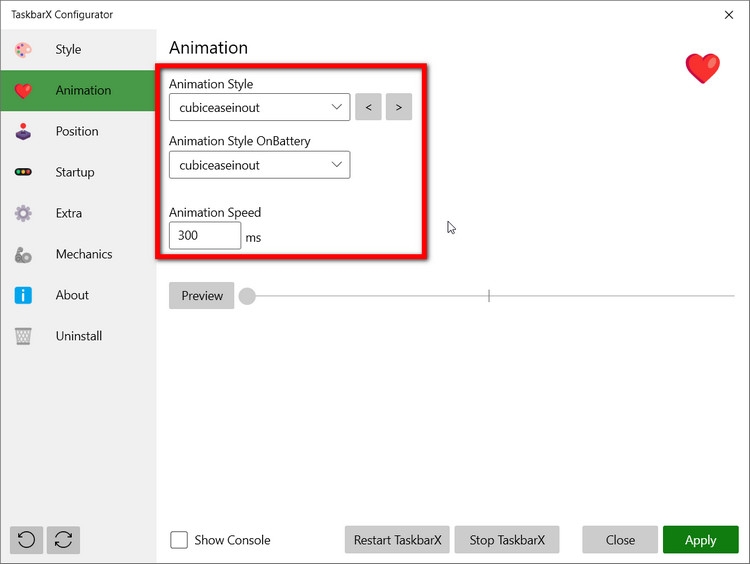Click the joystick icon beside Position
Viewport: 750px width, 564px height.
[x=23, y=132]
